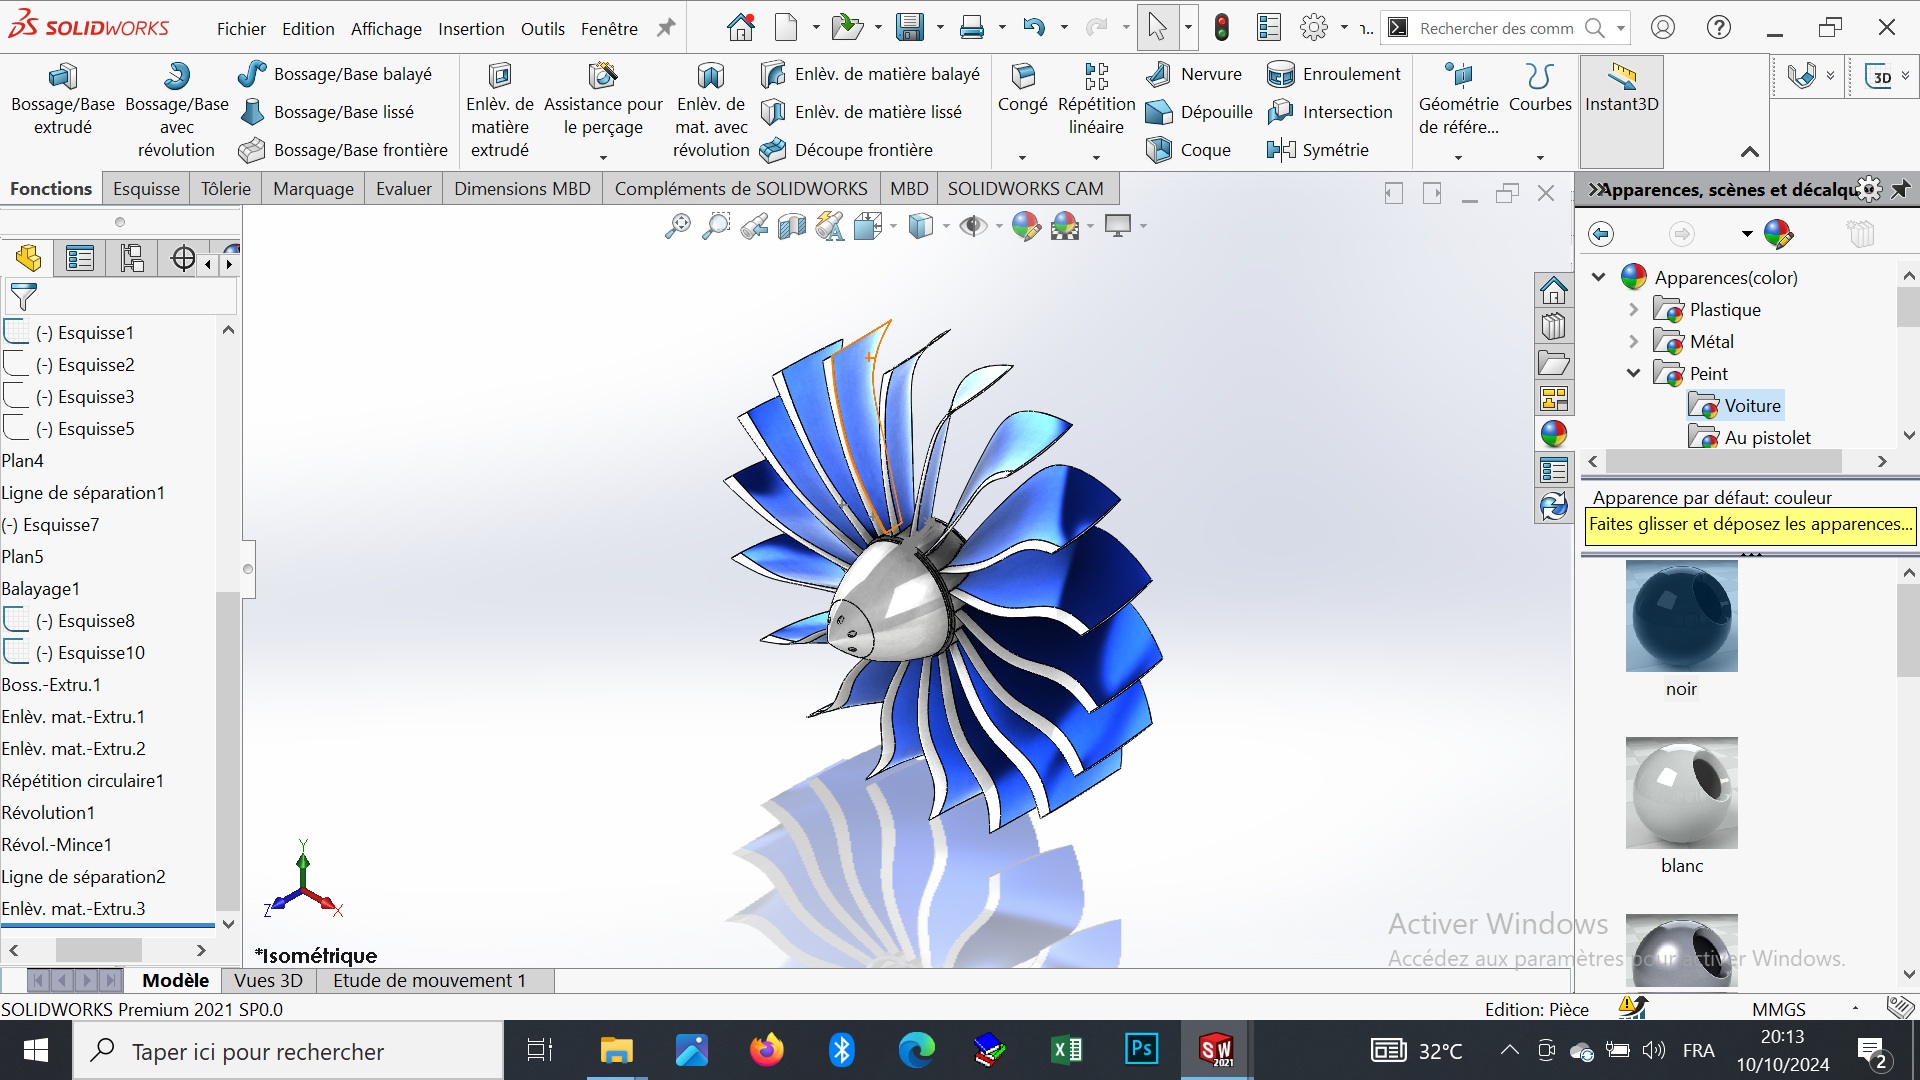Viewport: 1920px width, 1080px height.
Task: Switch to Evaluer tab
Action: point(404,189)
